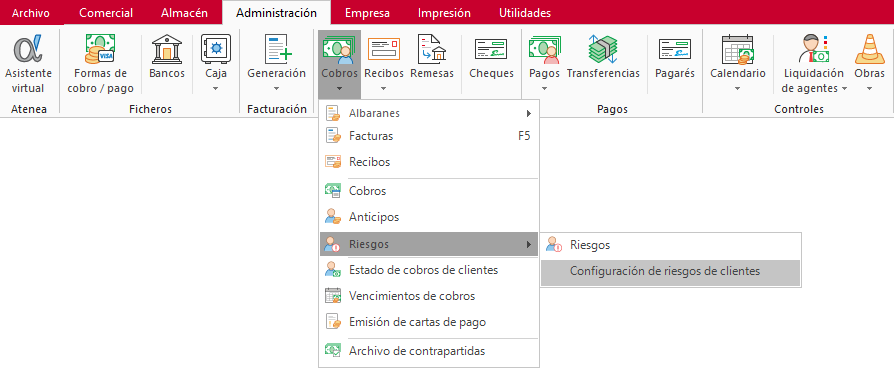This screenshot has width=894, height=368.
Task: Switch to the Impresión tab
Action: click(x=444, y=13)
